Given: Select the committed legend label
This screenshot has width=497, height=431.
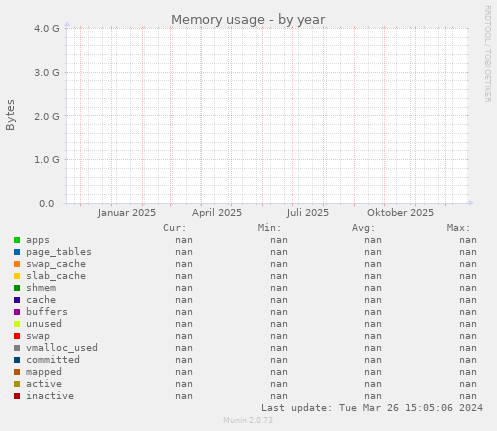Looking at the screenshot, I should tap(53, 360).
